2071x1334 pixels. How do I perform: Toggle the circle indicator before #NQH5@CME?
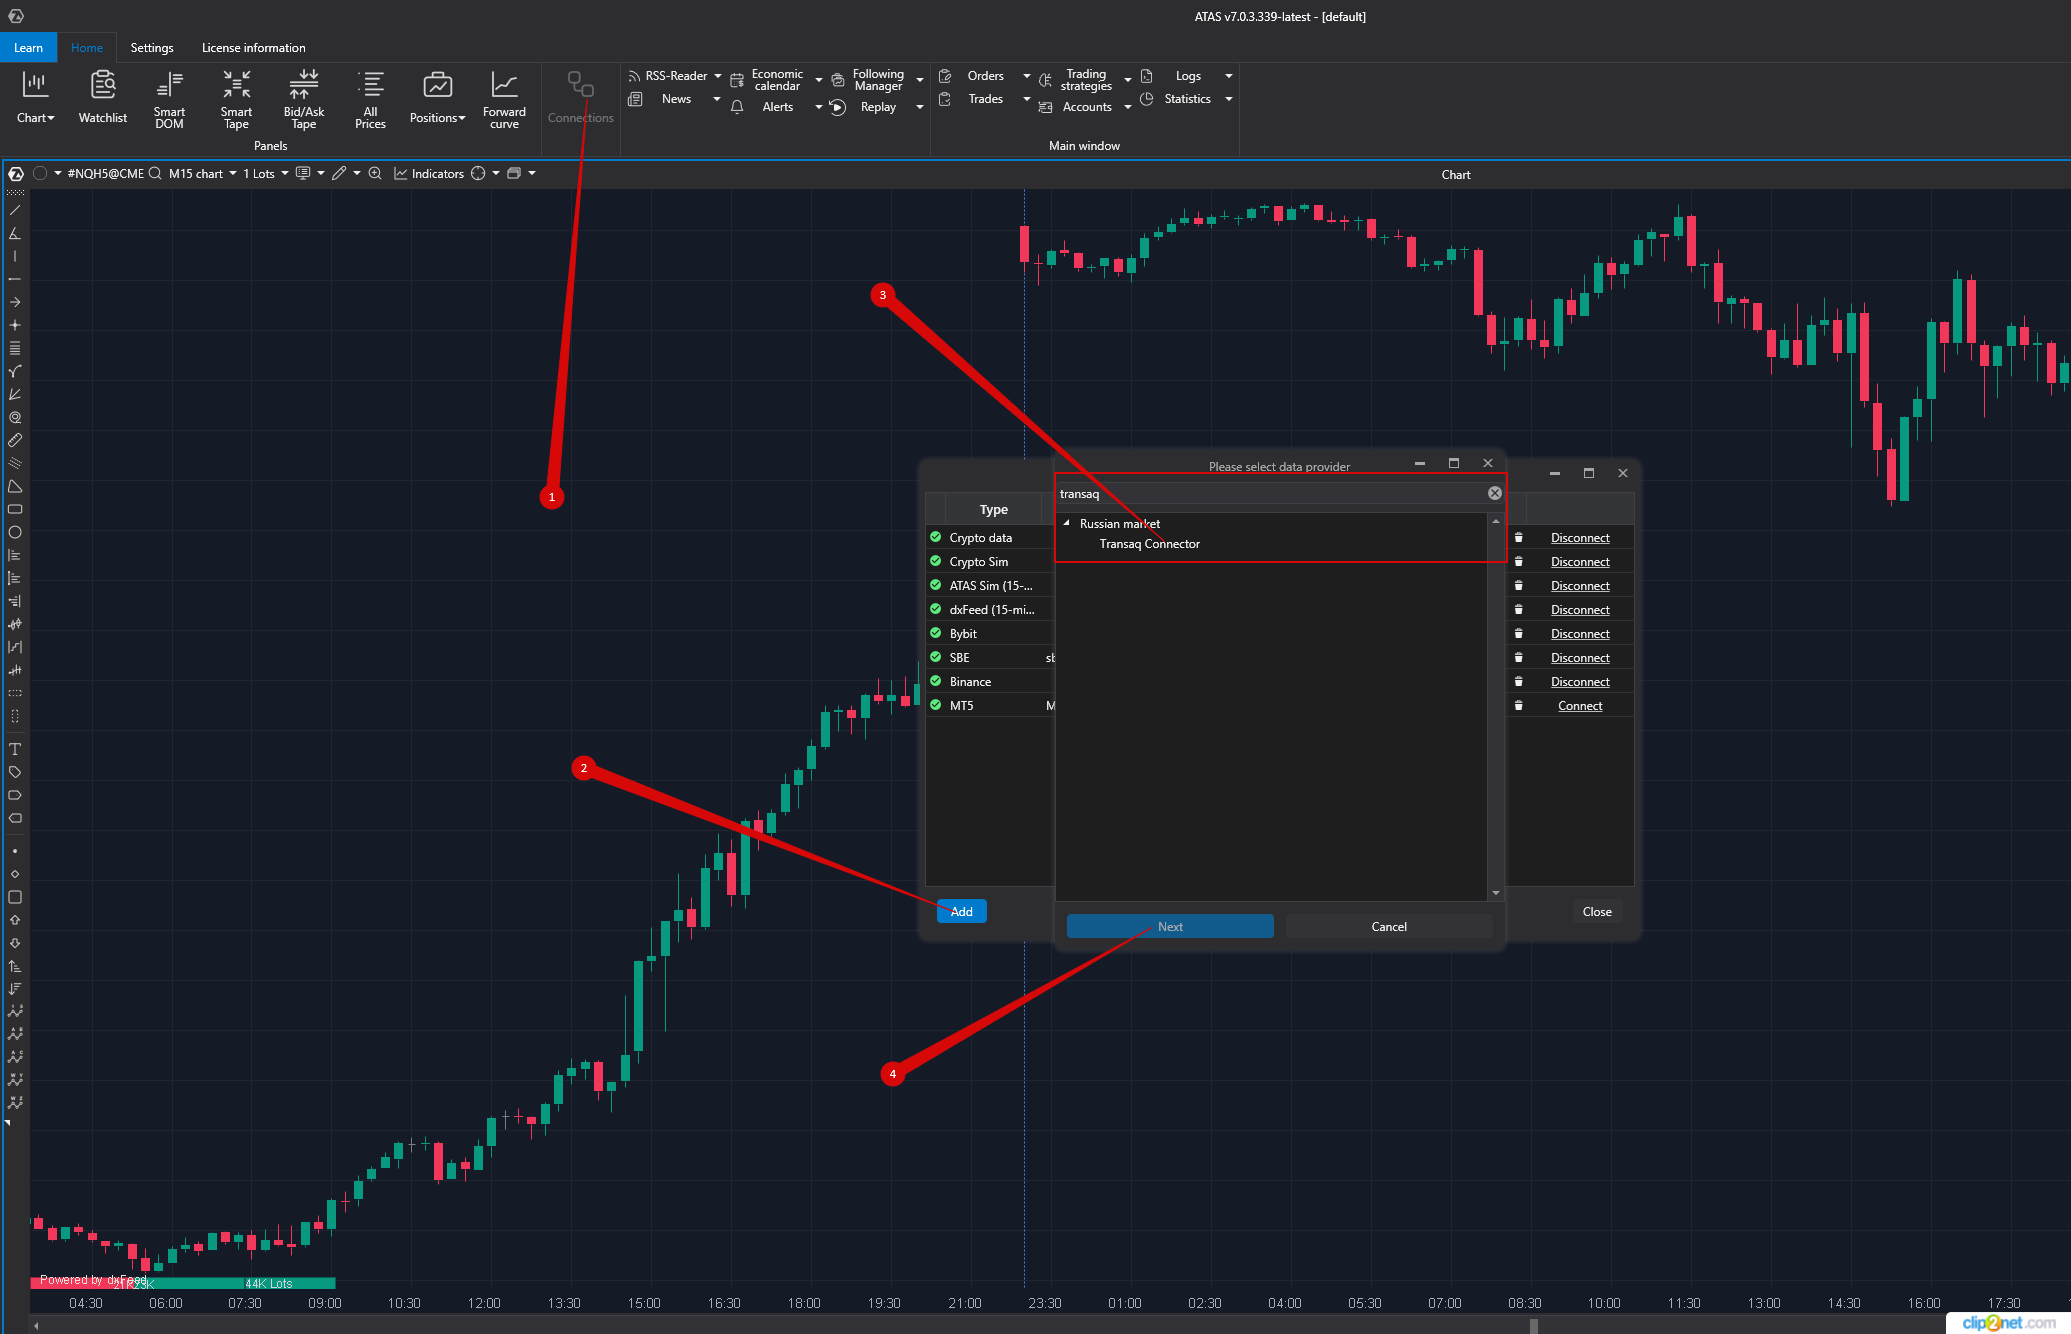(x=40, y=173)
